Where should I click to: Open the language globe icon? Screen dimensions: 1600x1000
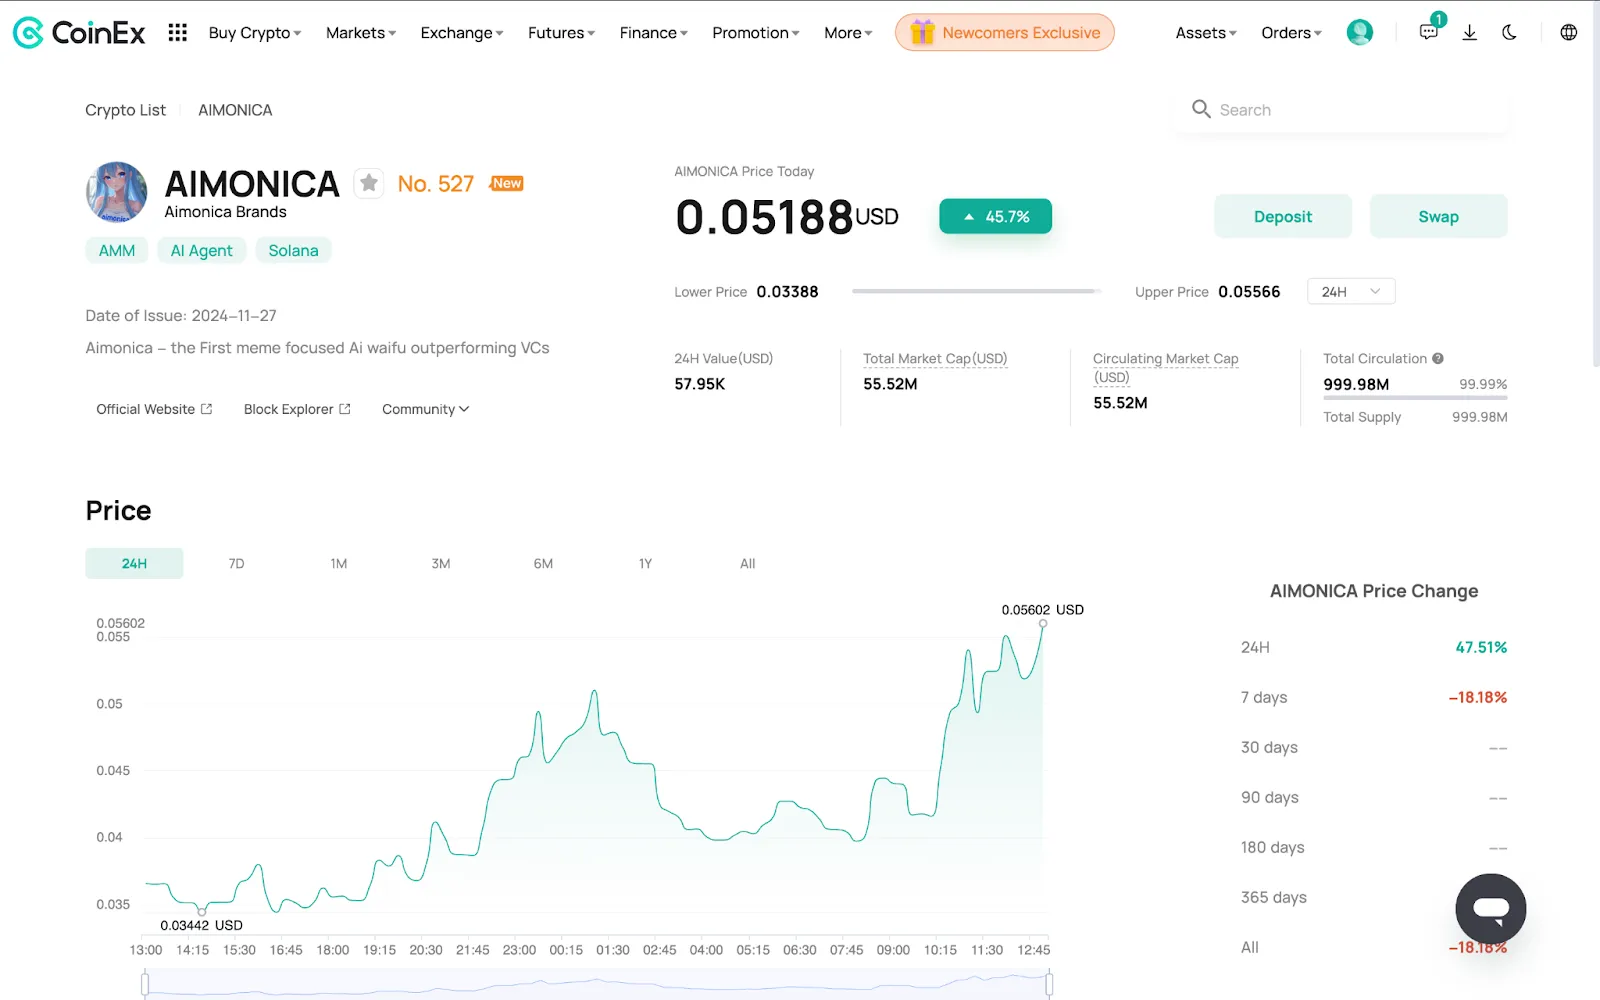click(1569, 33)
